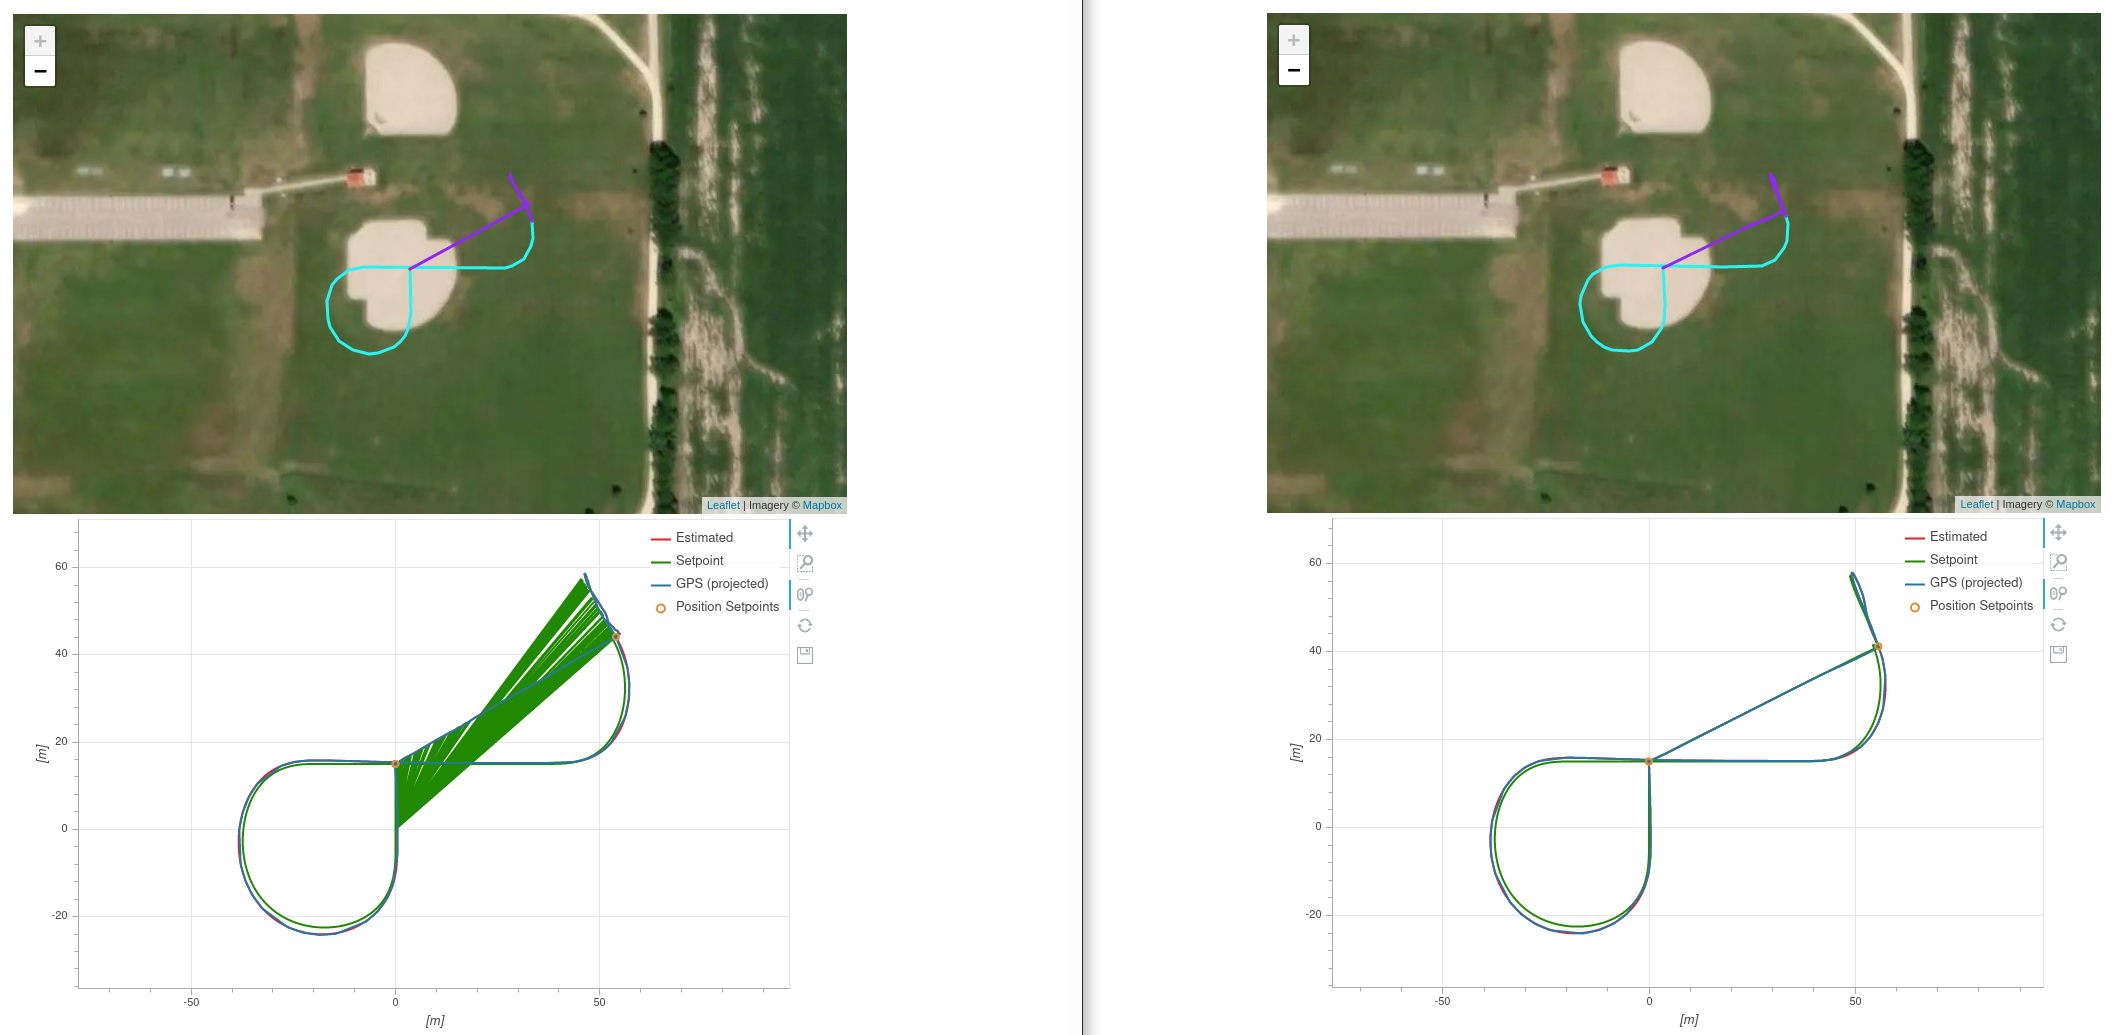
Task: Refresh the left trajectory plot with the reset icon
Action: point(805,625)
